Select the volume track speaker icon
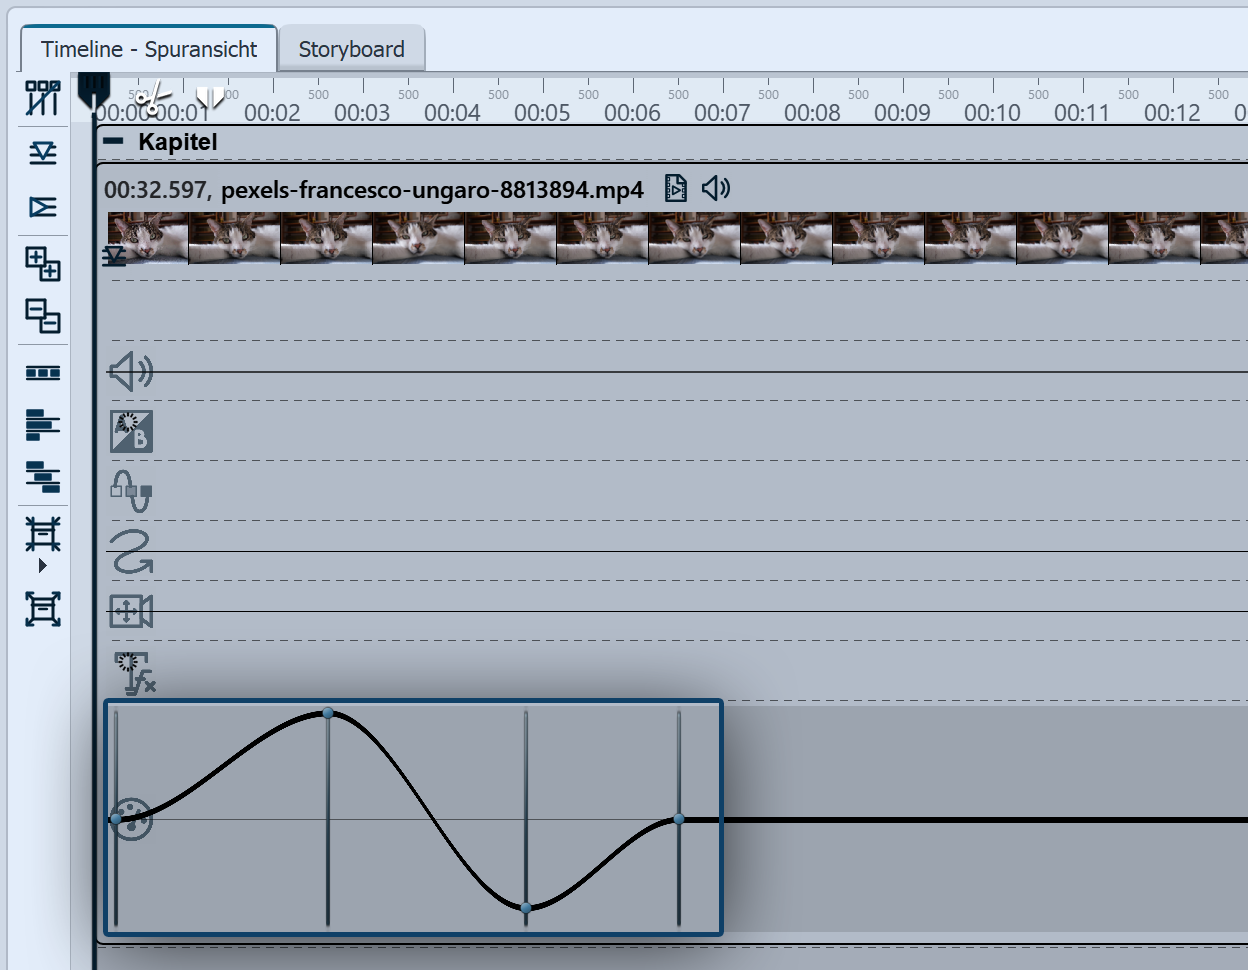Screen dimensions: 1248x970 130,372
